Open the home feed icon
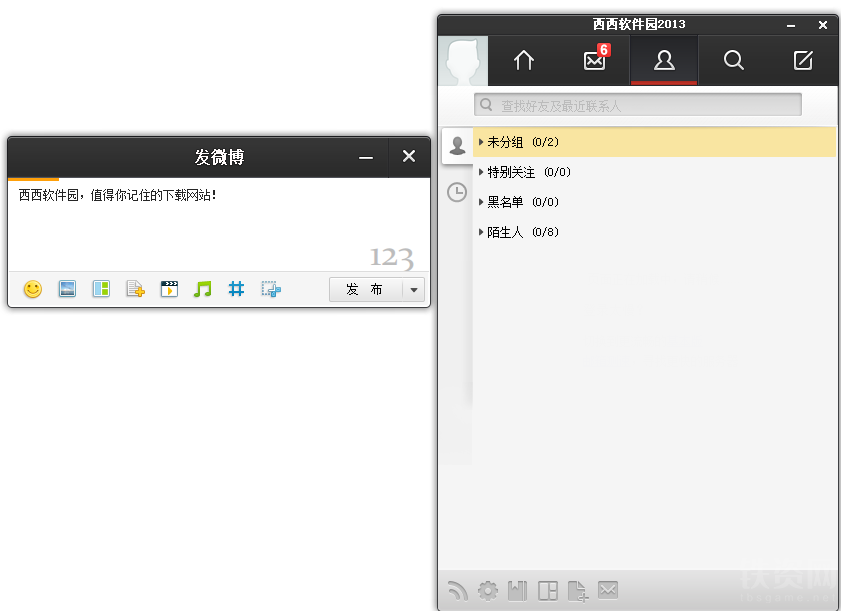This screenshot has height=611, width=841. [x=524, y=60]
